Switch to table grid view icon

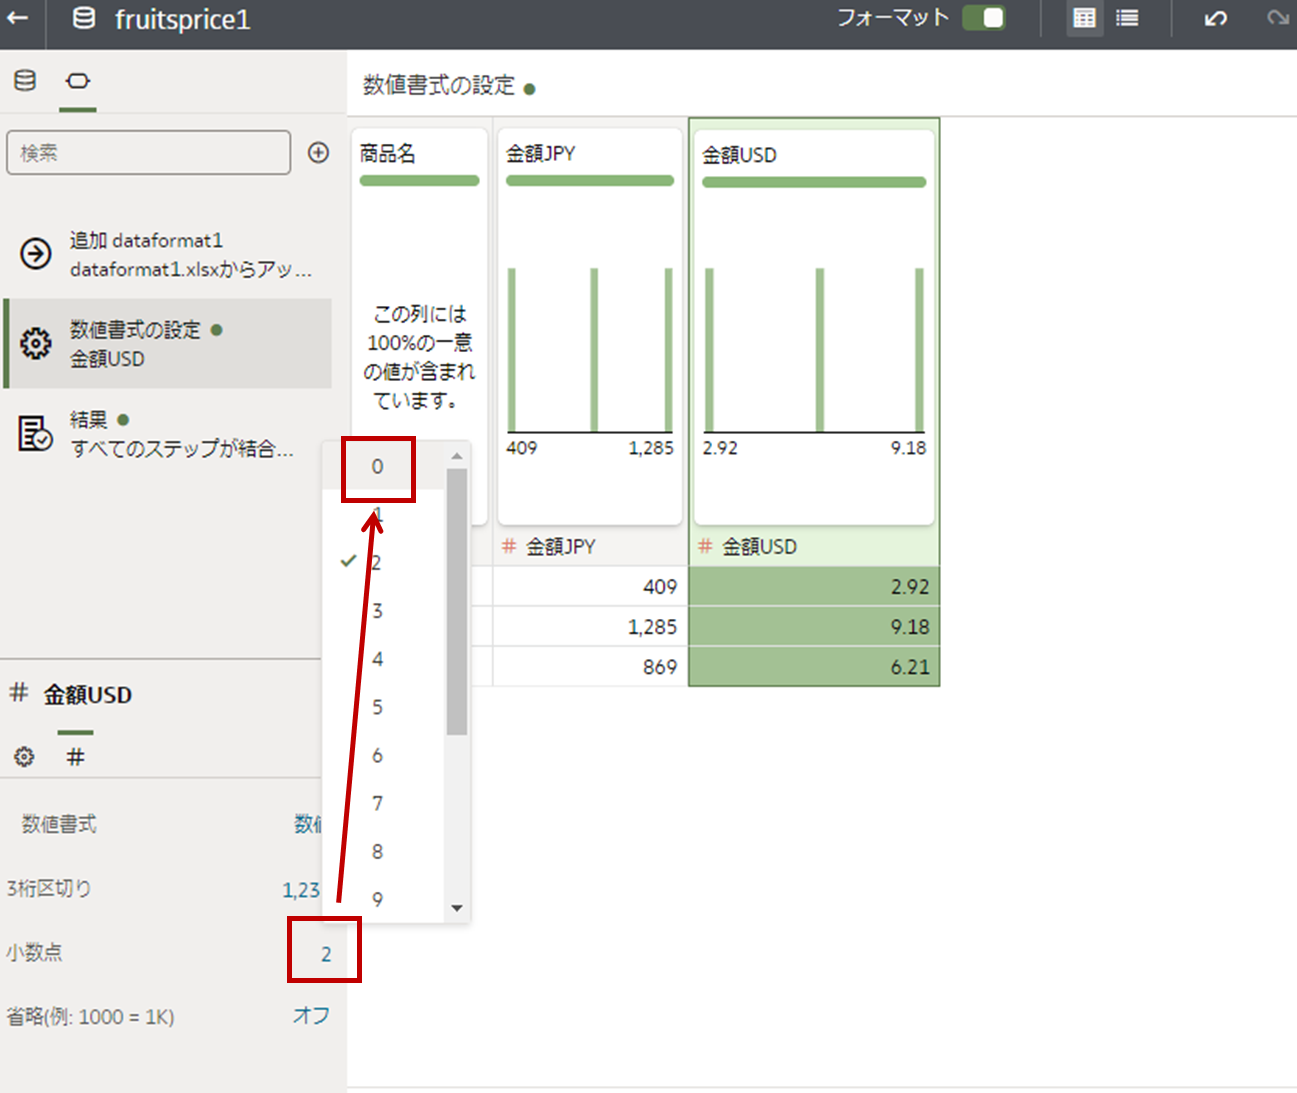pyautogui.click(x=1084, y=18)
